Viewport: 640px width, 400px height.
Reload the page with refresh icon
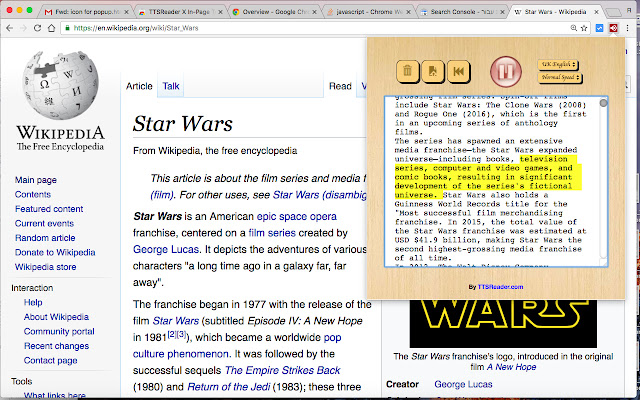tap(37, 28)
